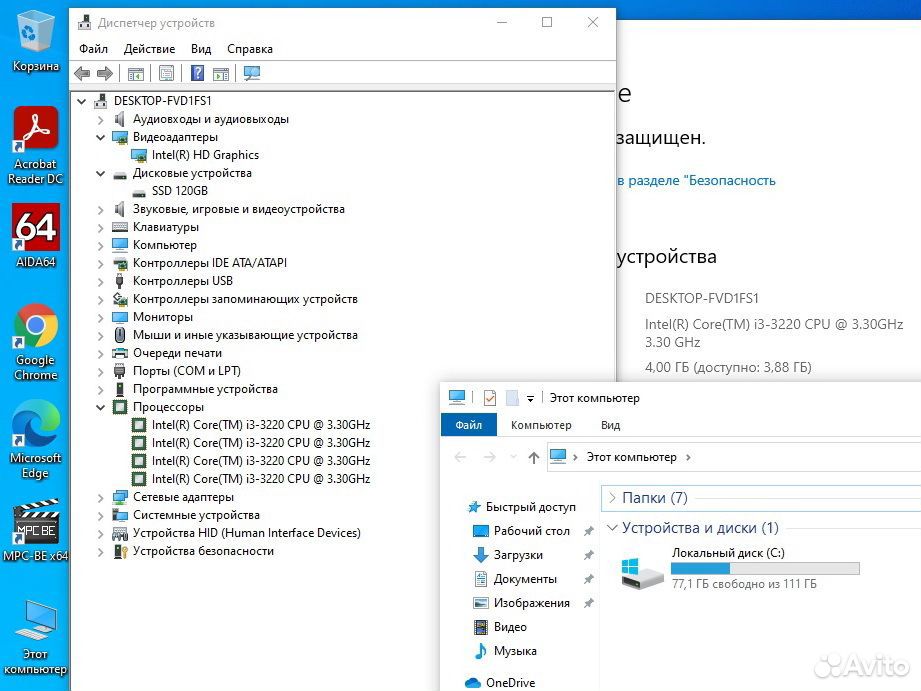Click the Help question-mark toolbar icon
Viewport: 921px width, 691px height.
[198, 73]
